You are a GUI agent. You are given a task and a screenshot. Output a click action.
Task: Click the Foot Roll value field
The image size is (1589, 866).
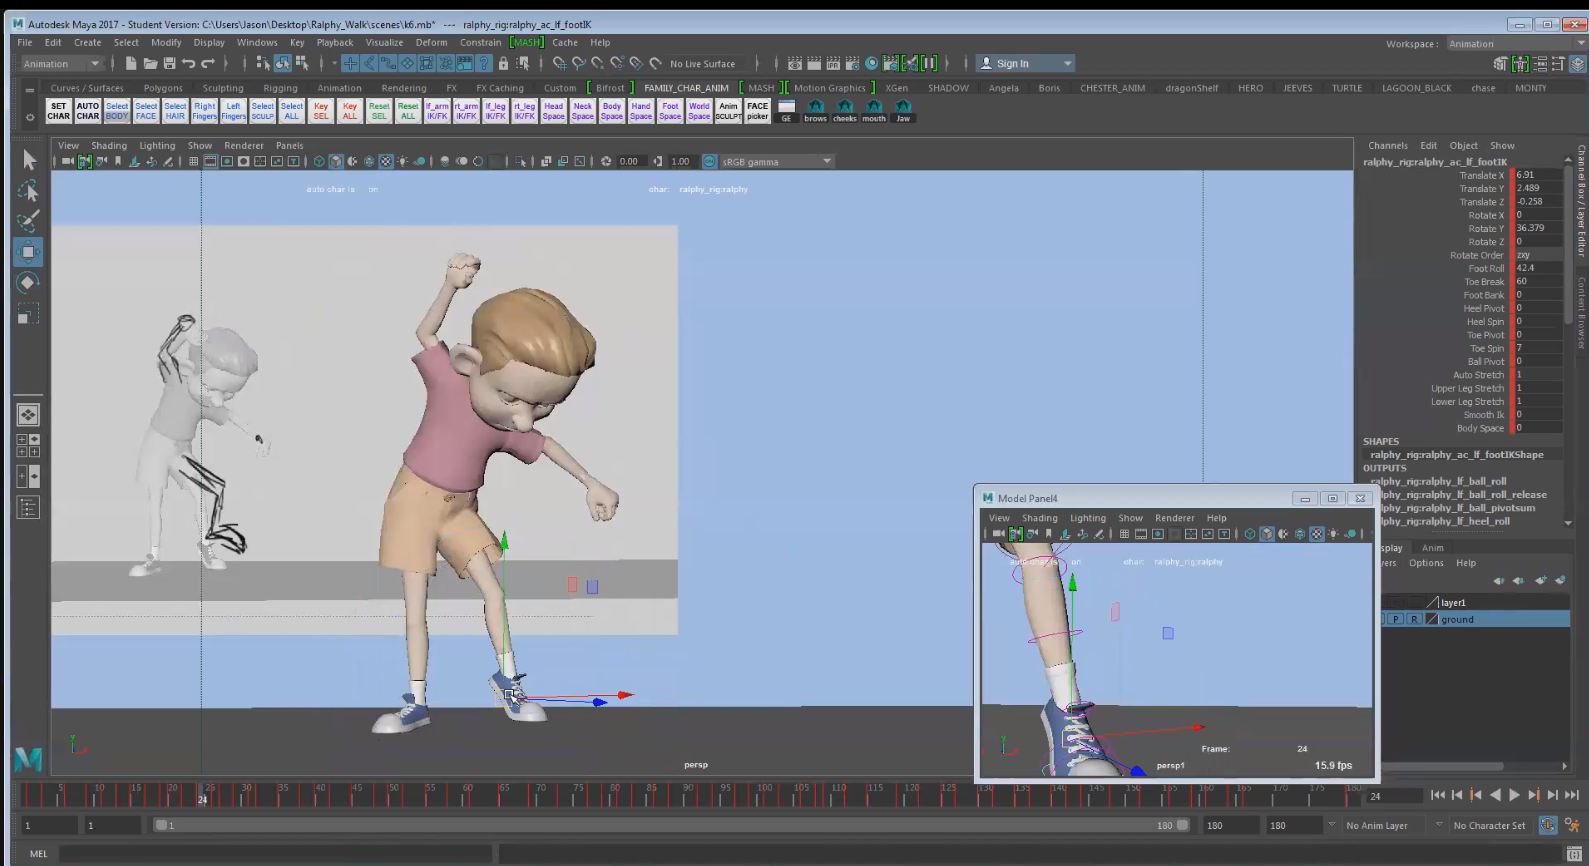[1538, 268]
